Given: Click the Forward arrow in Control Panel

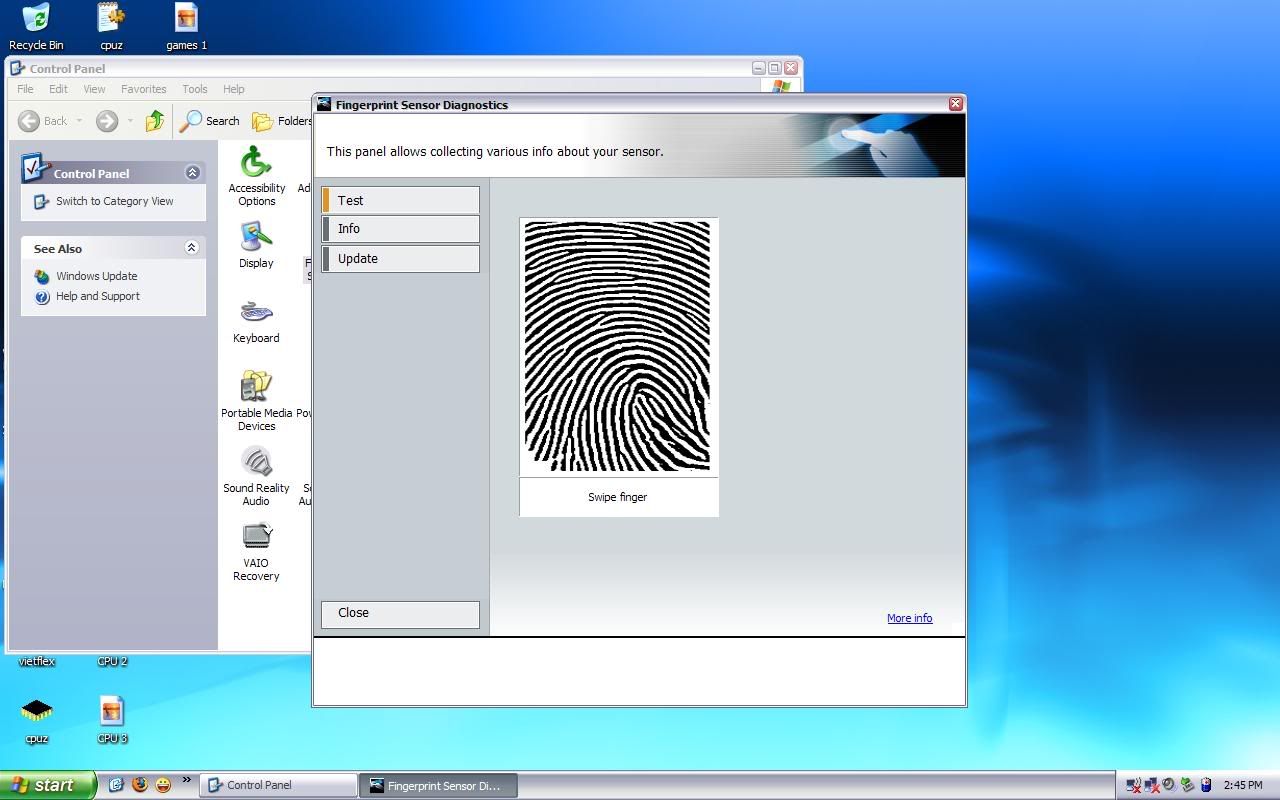Looking at the screenshot, I should point(107,121).
